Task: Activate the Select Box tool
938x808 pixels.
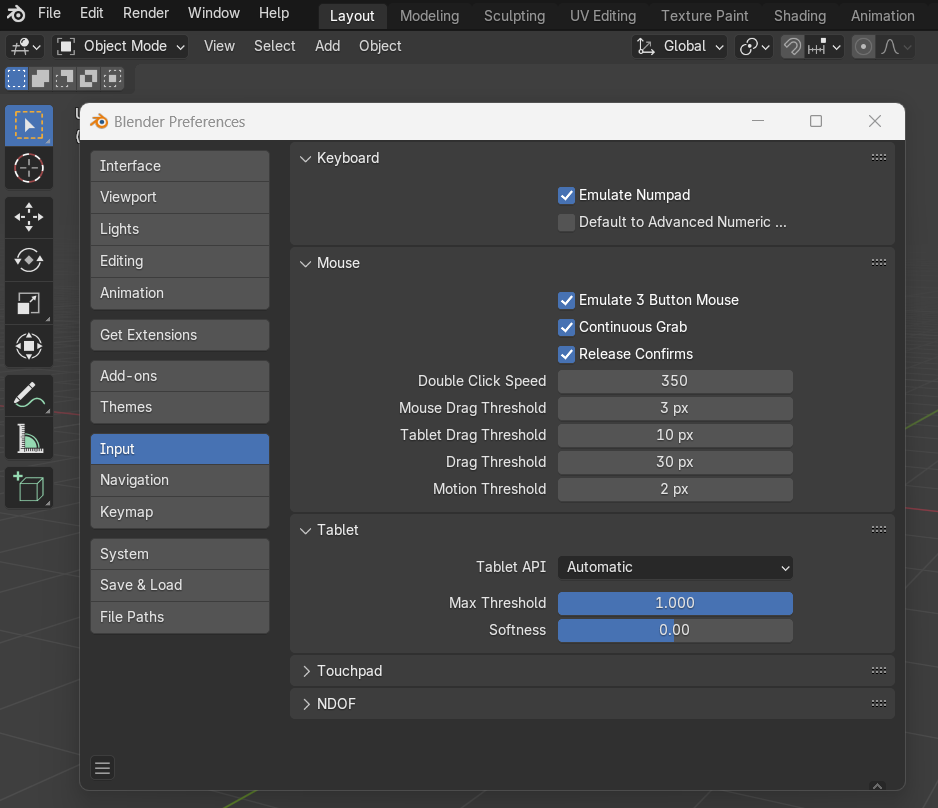Action: click(x=29, y=126)
